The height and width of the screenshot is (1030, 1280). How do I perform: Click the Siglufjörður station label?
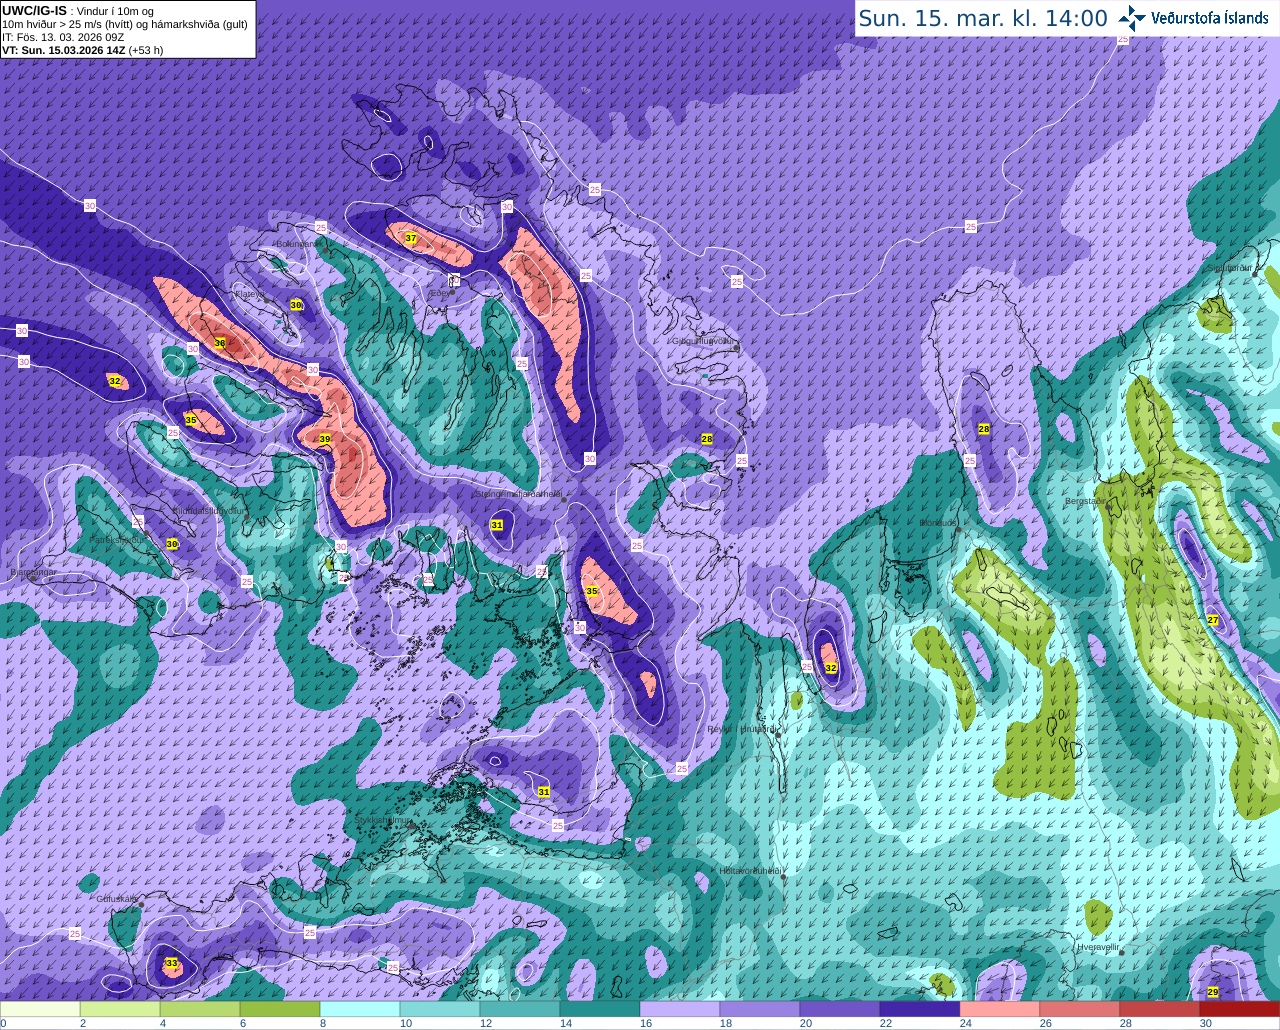[1231, 268]
